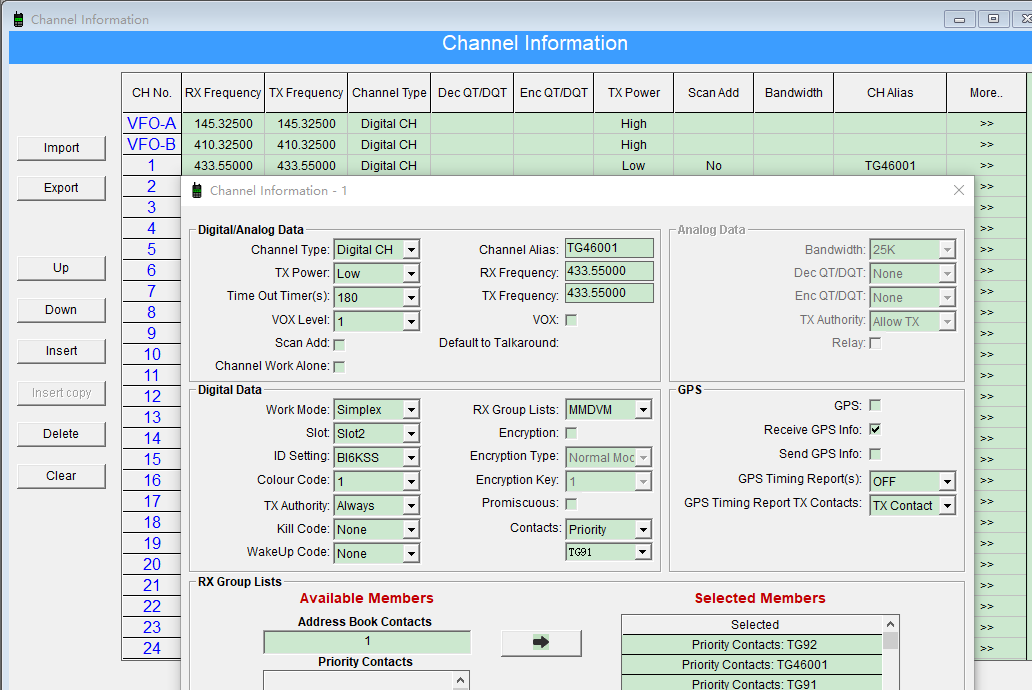This screenshot has height=690, width=1032.
Task: Click the Import button
Action: pos(61,148)
